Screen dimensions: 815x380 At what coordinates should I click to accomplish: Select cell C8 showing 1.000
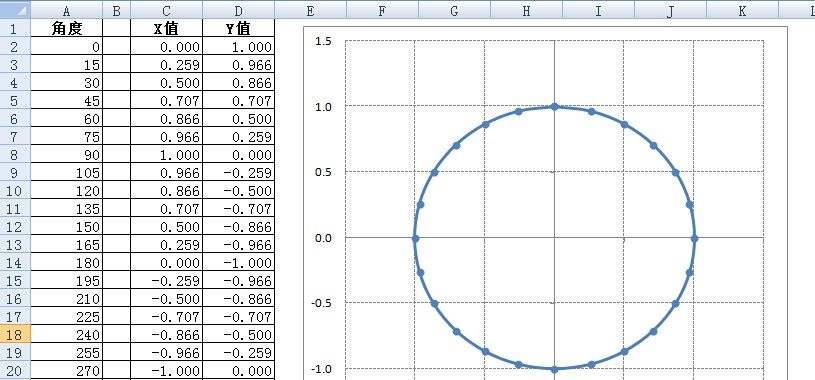pos(166,155)
